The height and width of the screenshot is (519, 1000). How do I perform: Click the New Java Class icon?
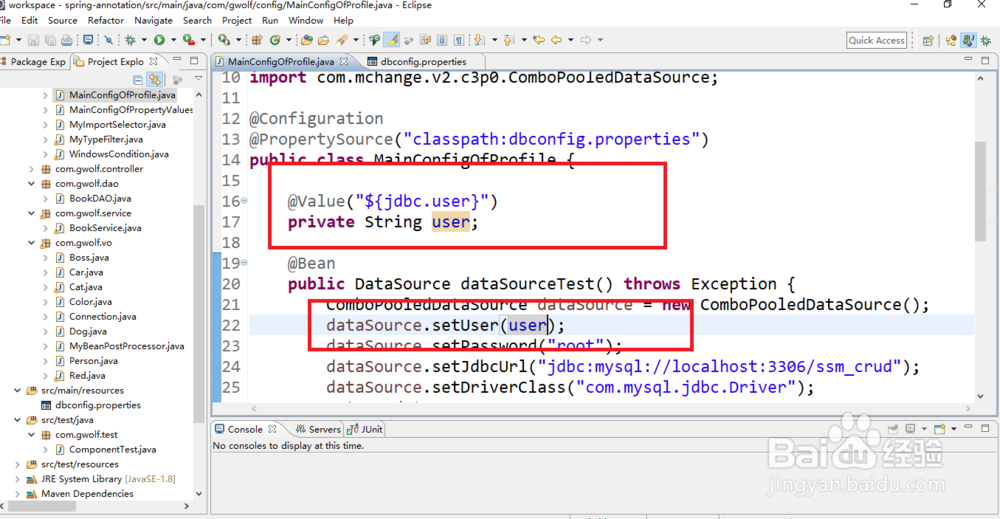coord(275,40)
